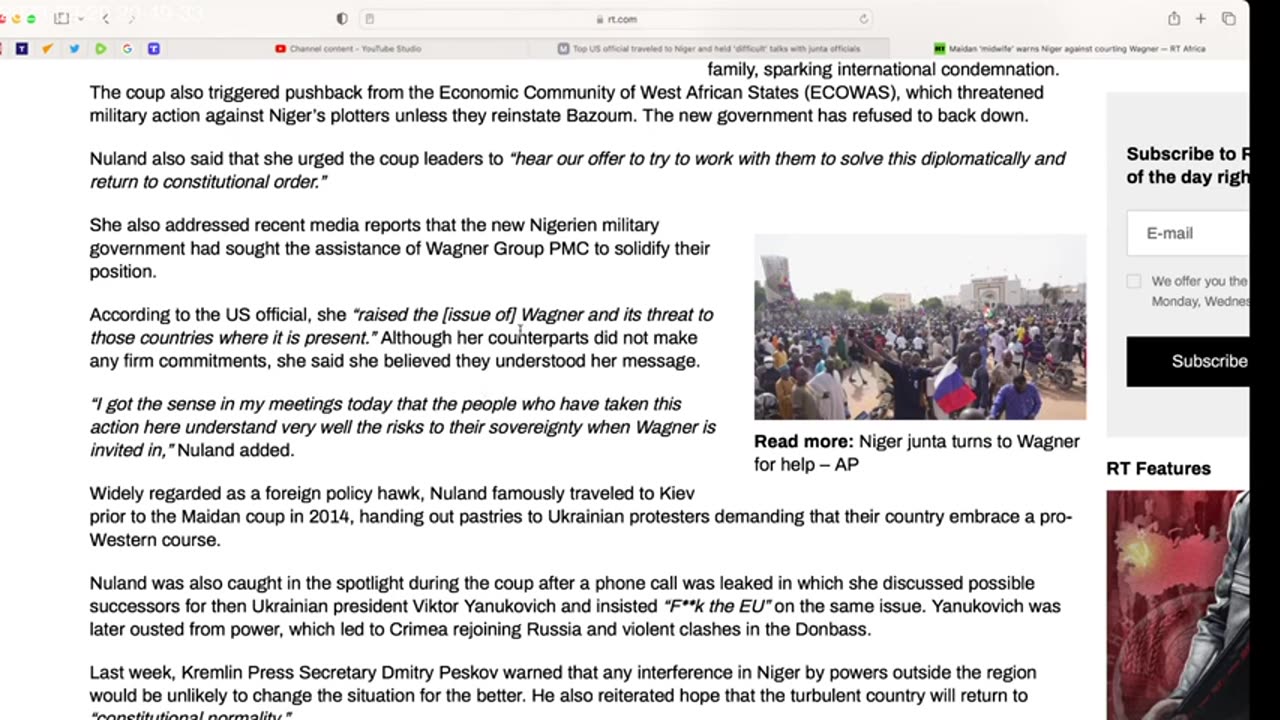Show the tab overview icon
This screenshot has width=1280, height=720.
(1228, 19)
